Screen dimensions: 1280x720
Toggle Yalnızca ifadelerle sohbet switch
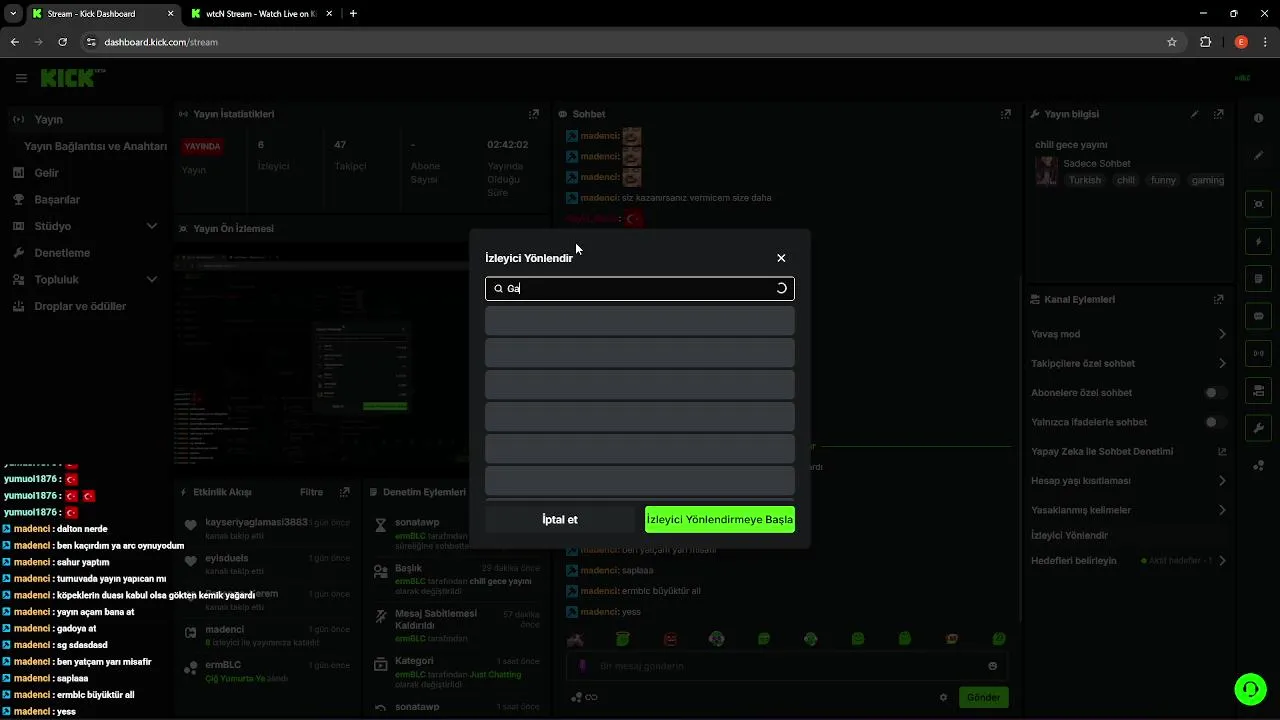click(x=1214, y=422)
